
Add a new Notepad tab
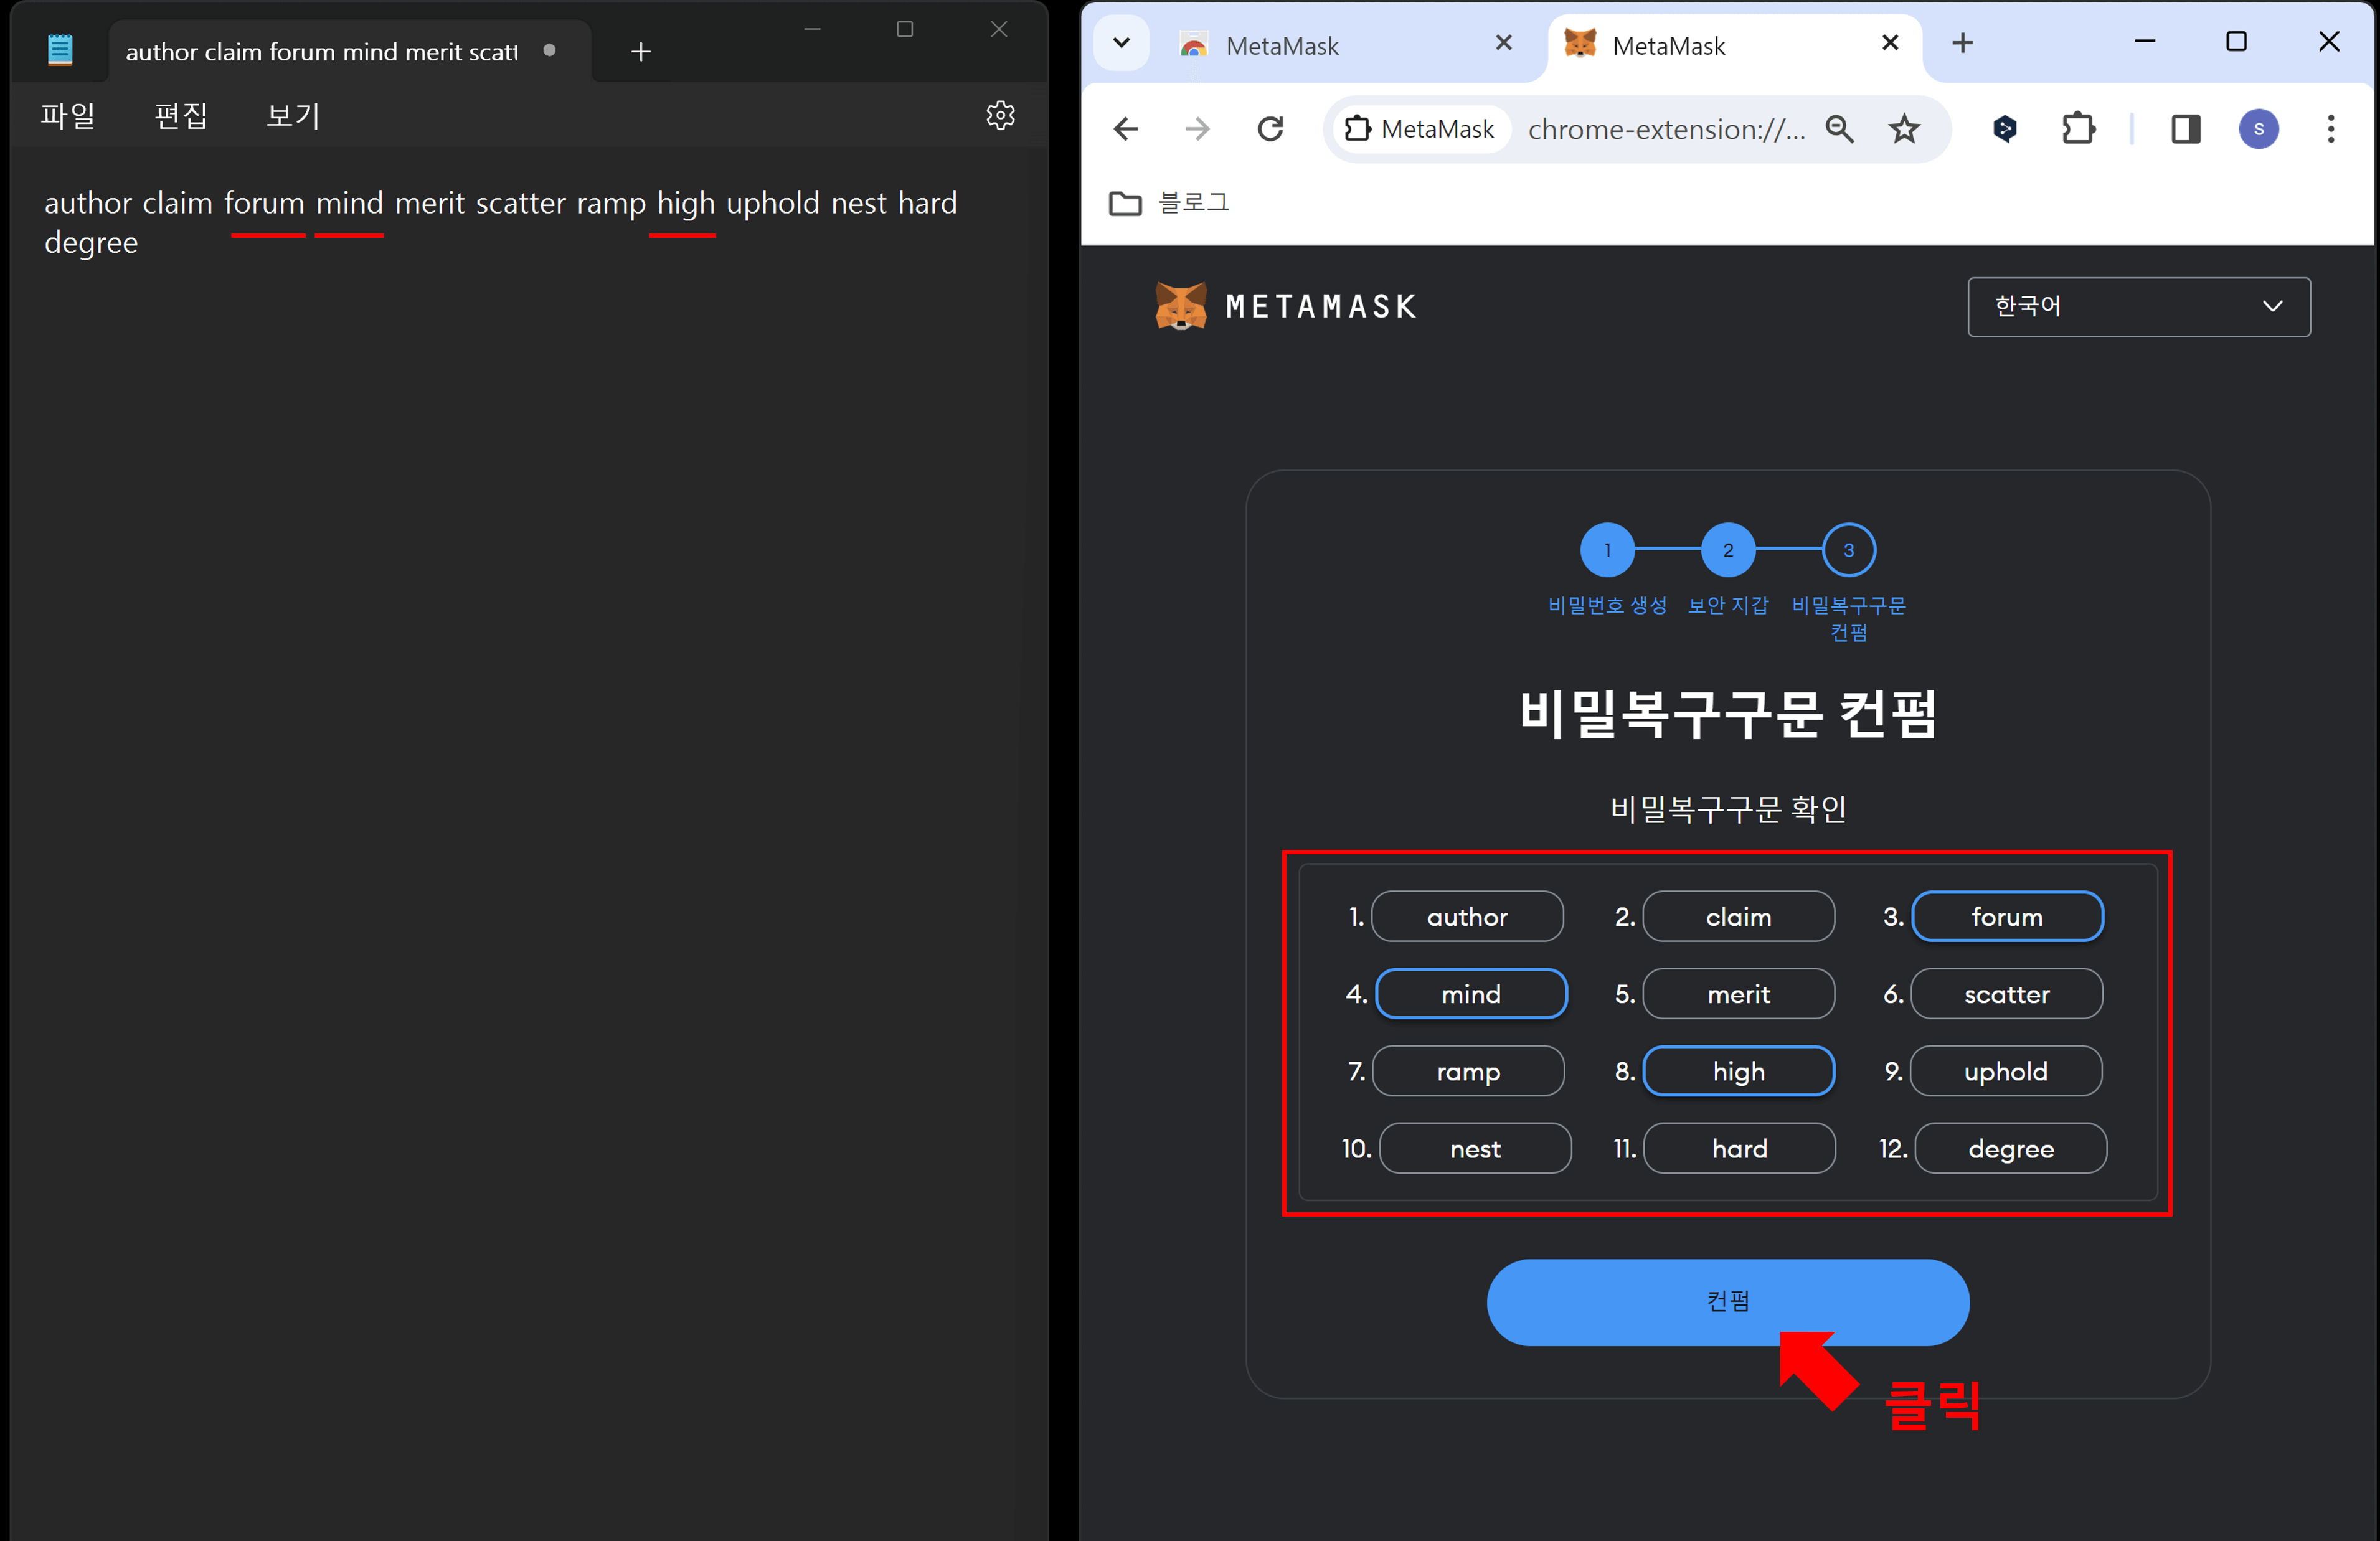(641, 51)
